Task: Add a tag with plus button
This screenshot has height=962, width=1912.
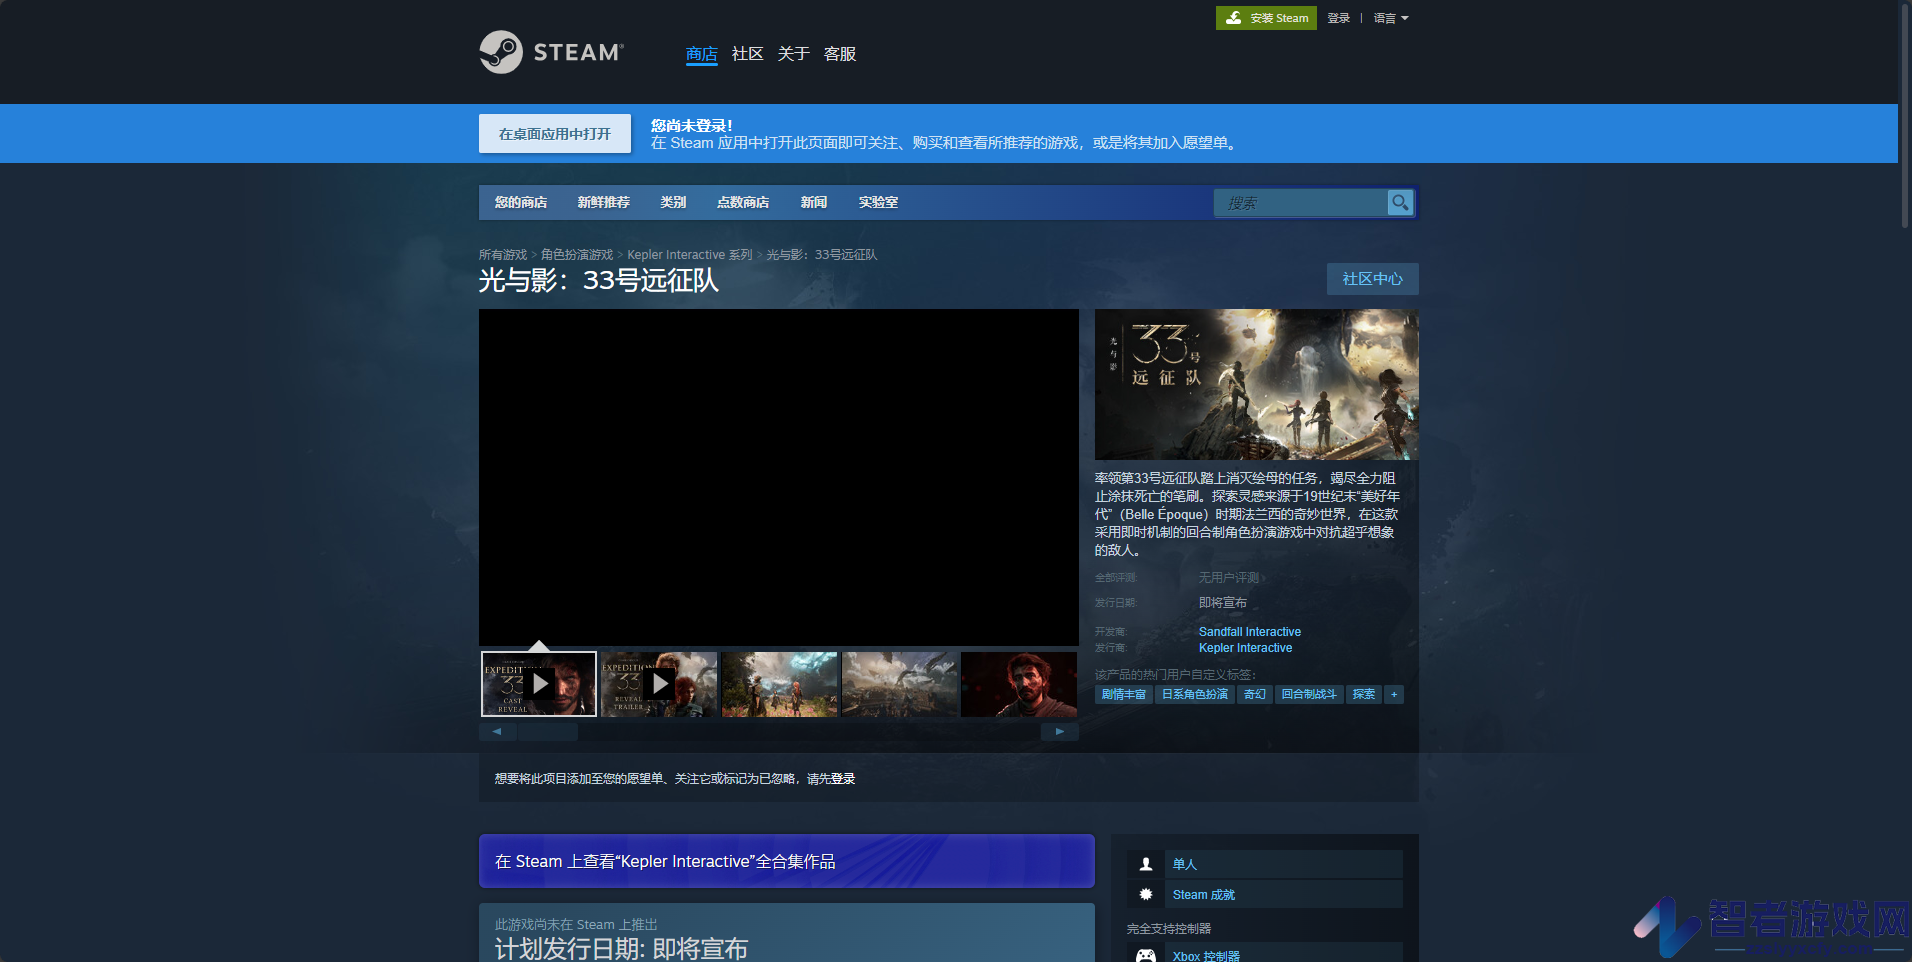Action: pyautogui.click(x=1394, y=694)
